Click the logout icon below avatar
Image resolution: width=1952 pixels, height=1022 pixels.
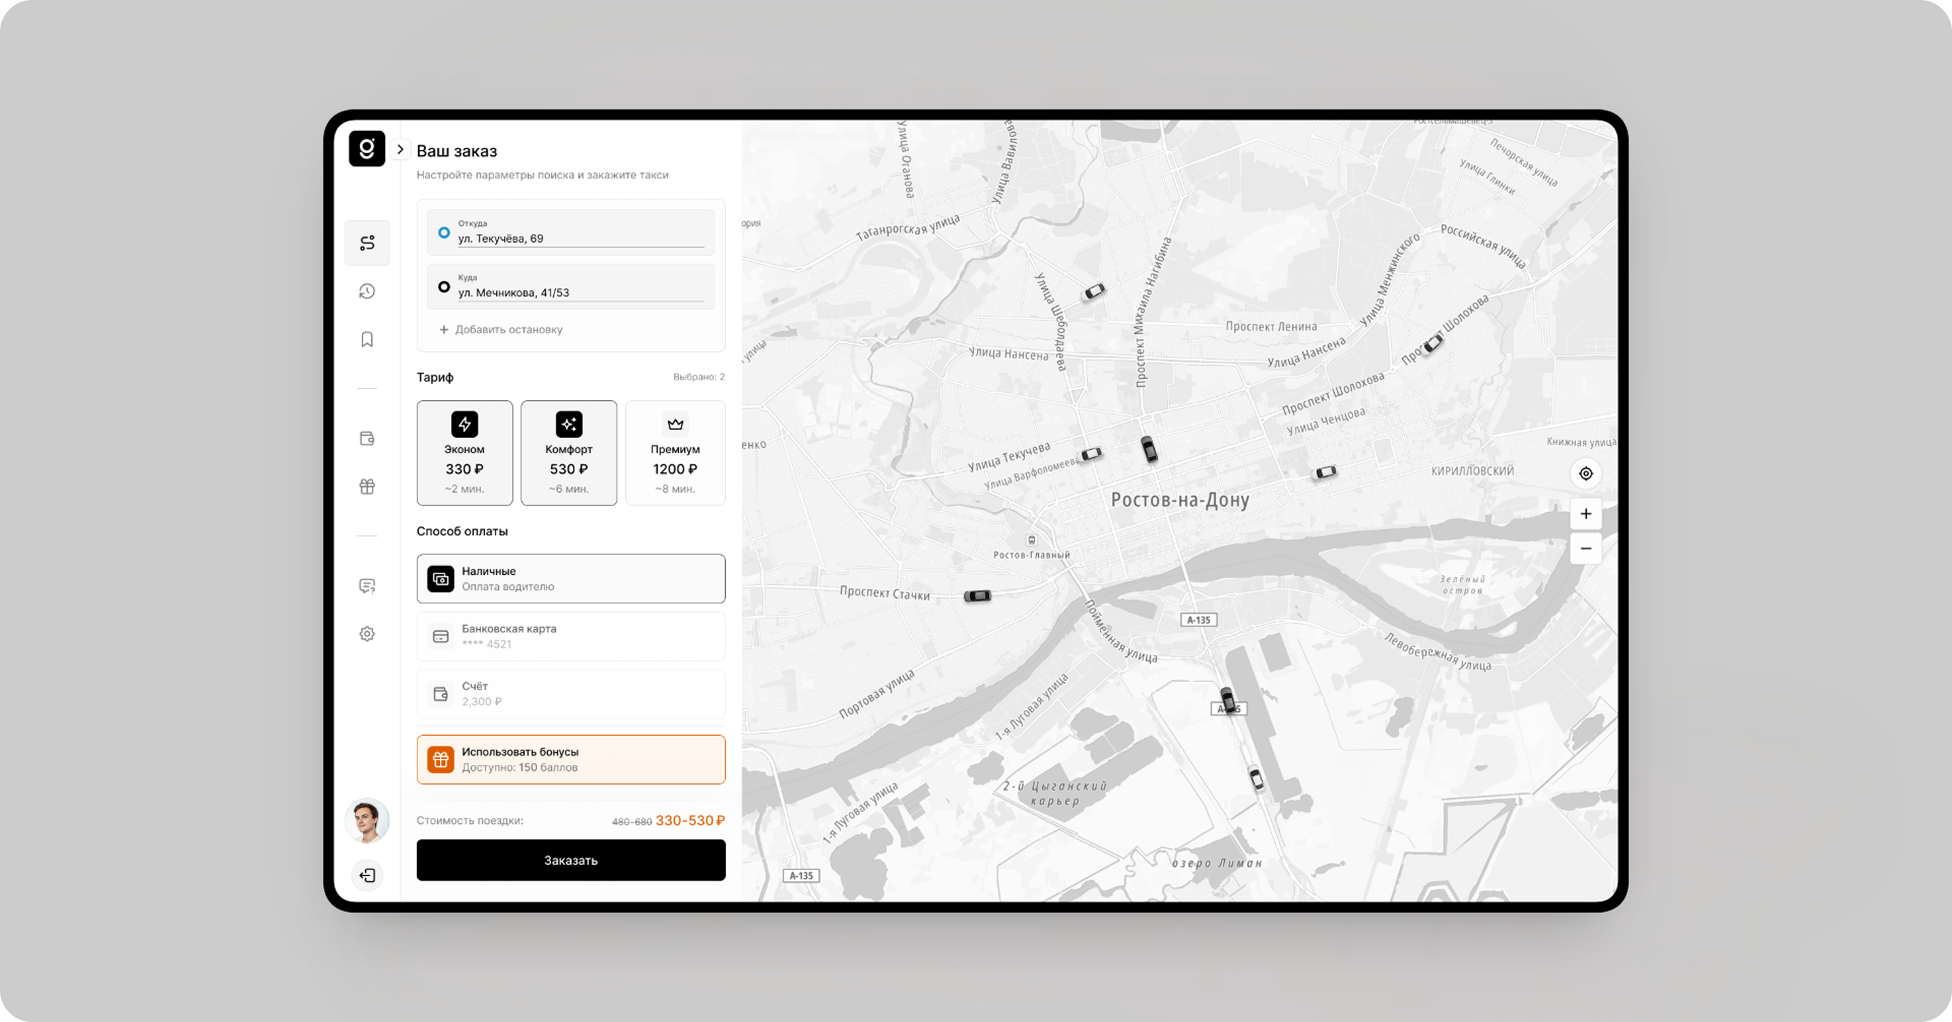[367, 875]
